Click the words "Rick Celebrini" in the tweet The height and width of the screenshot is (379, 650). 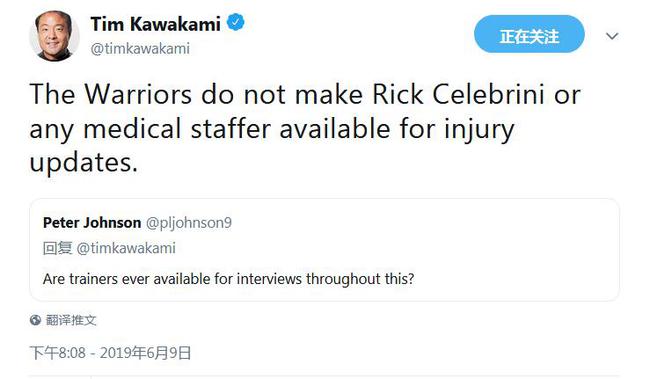[458, 94]
